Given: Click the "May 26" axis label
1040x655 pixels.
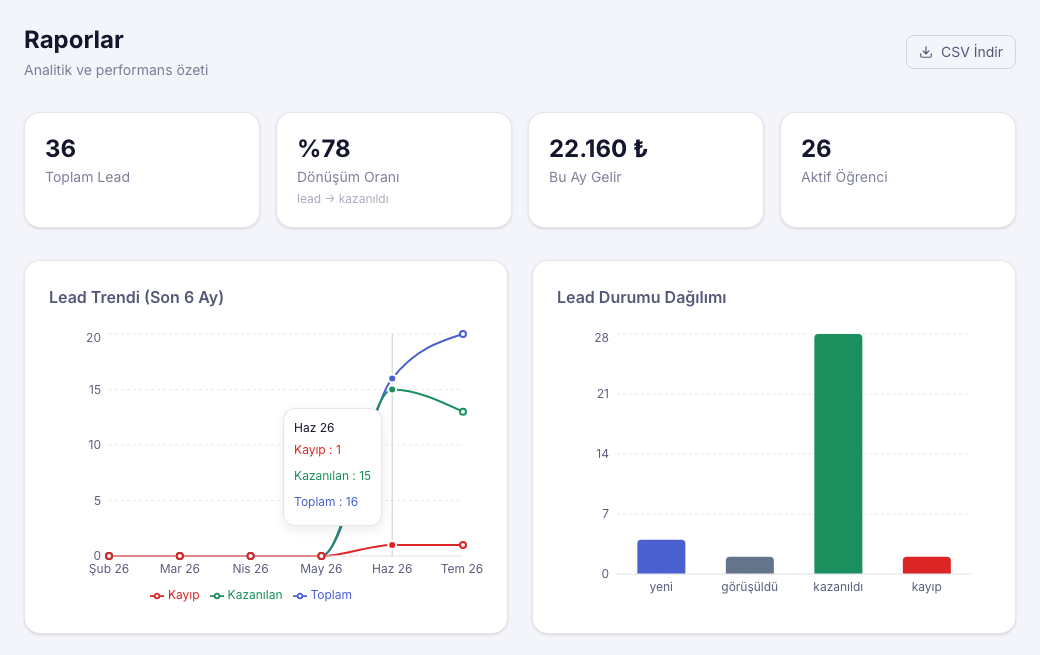Looking at the screenshot, I should pyautogui.click(x=321, y=569).
